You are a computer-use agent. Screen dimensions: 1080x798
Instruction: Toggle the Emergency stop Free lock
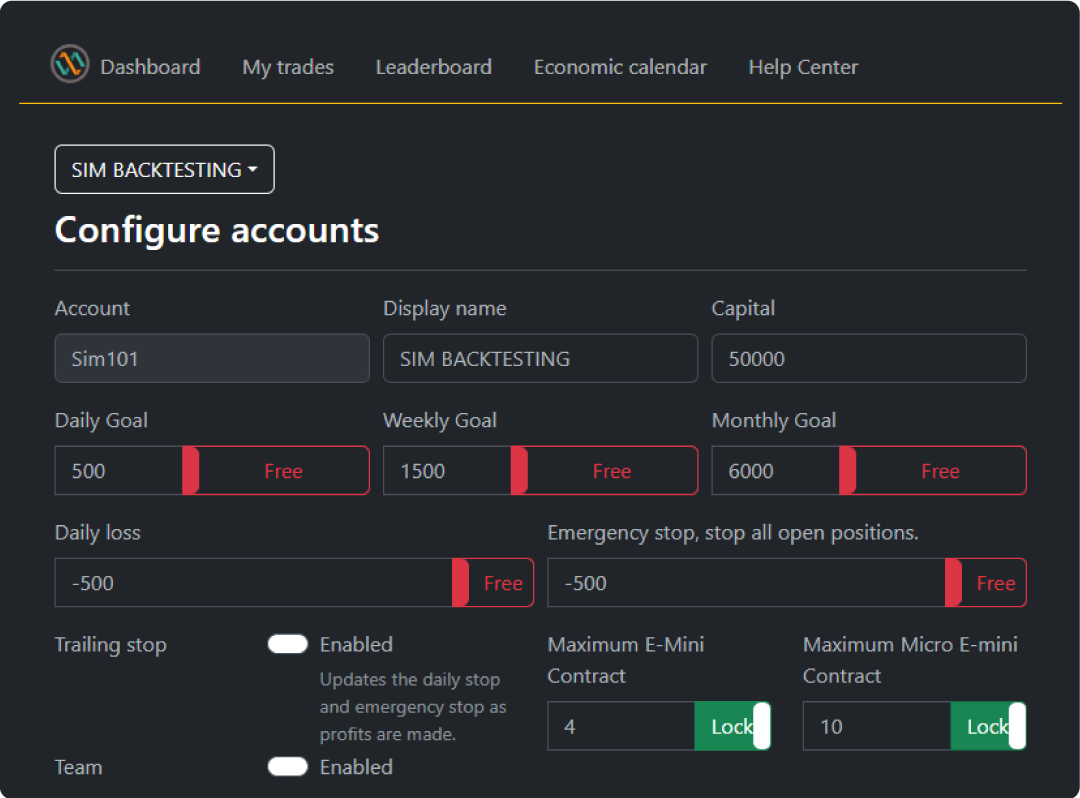pos(986,582)
